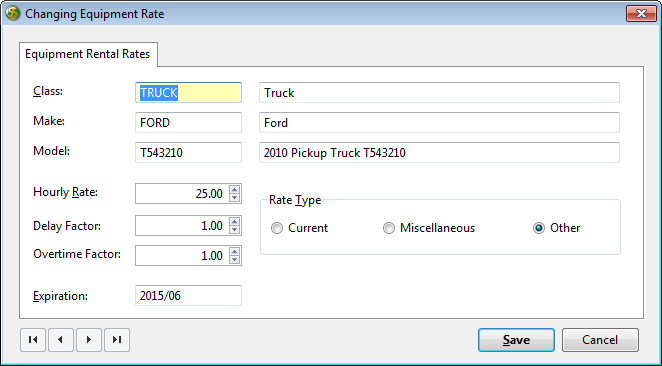Cancel the equipment rate changes
Image resolution: width=662 pixels, height=366 pixels.
click(600, 340)
